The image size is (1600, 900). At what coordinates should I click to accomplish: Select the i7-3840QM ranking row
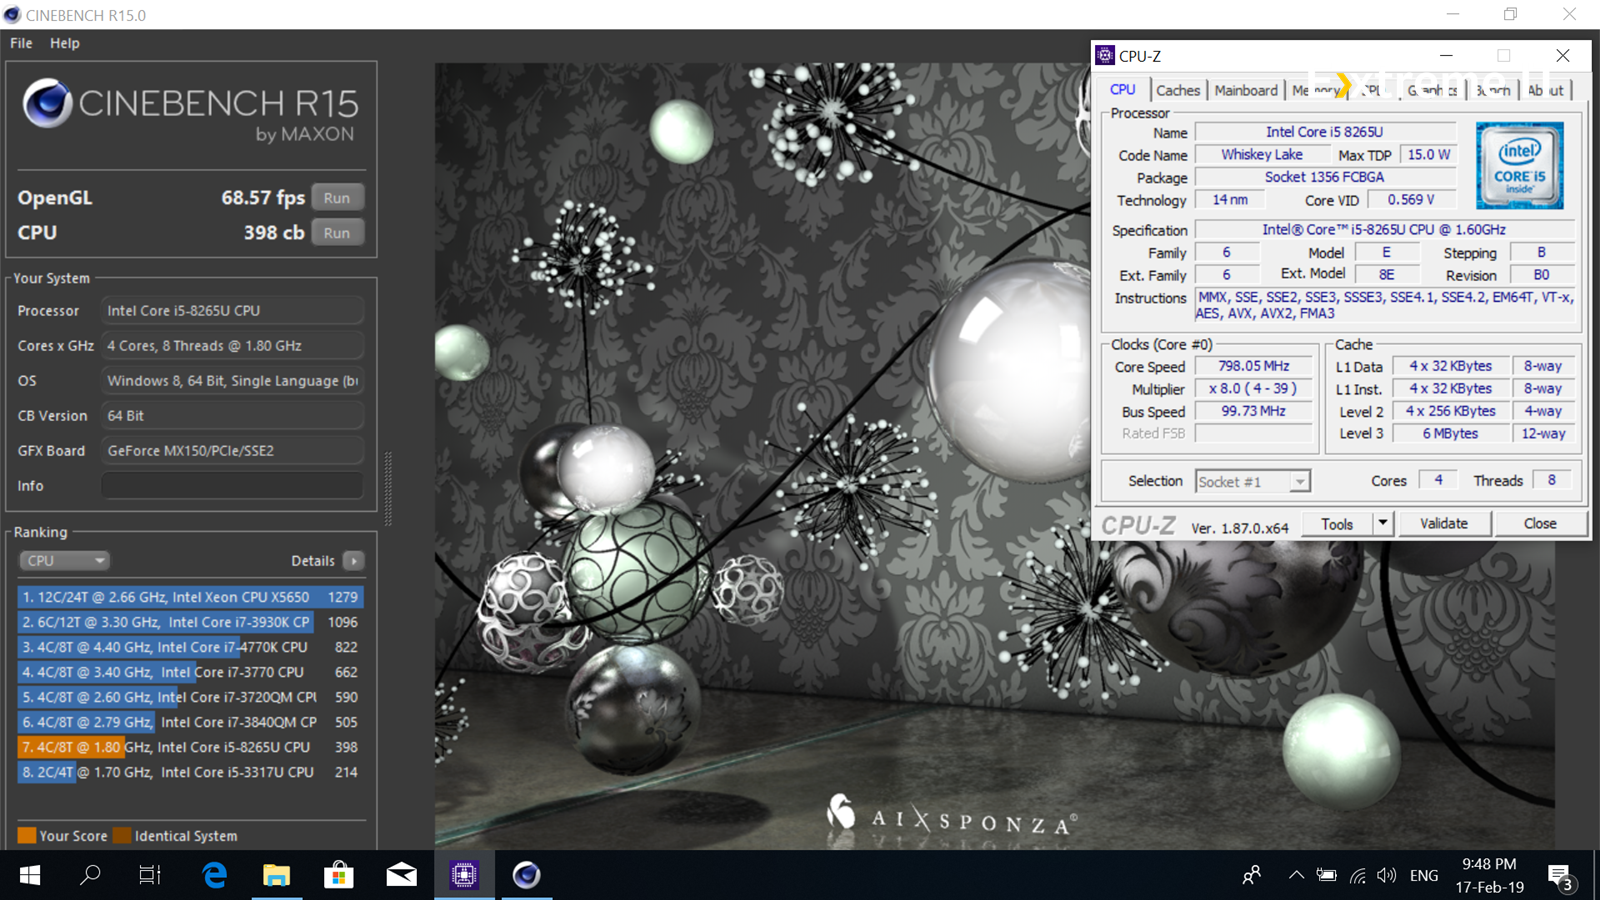190,722
